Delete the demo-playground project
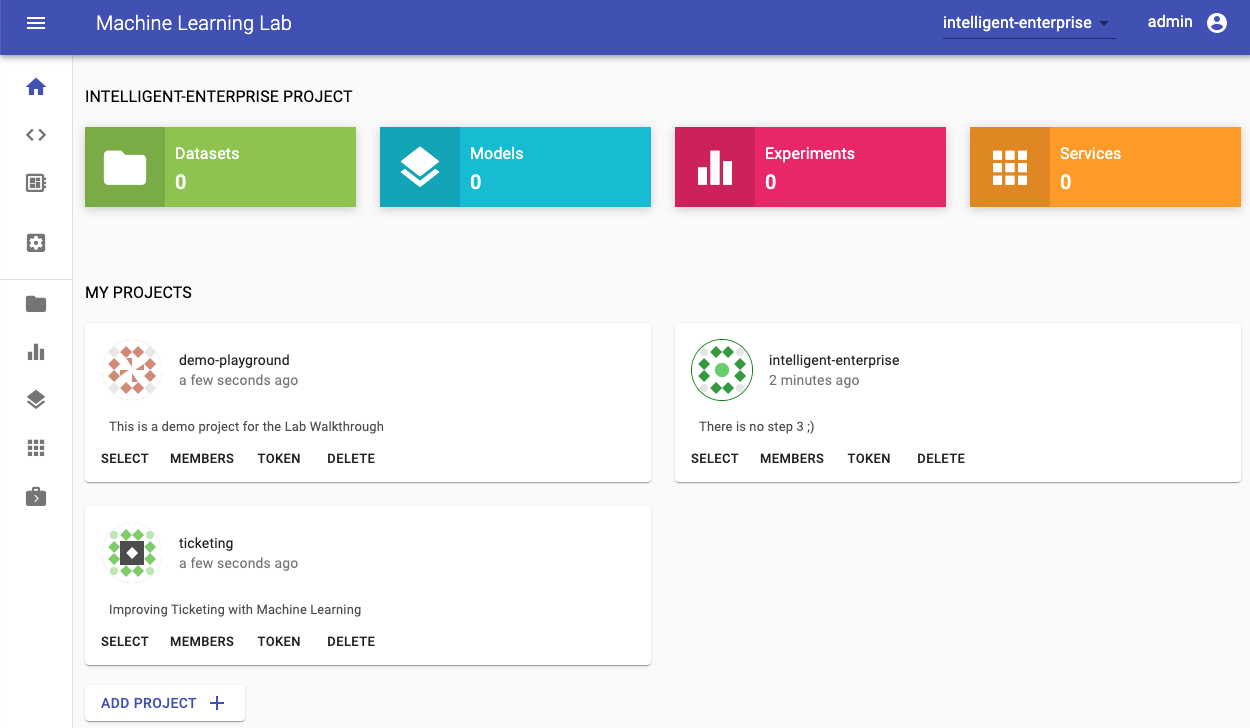This screenshot has height=728, width=1250. 351,459
